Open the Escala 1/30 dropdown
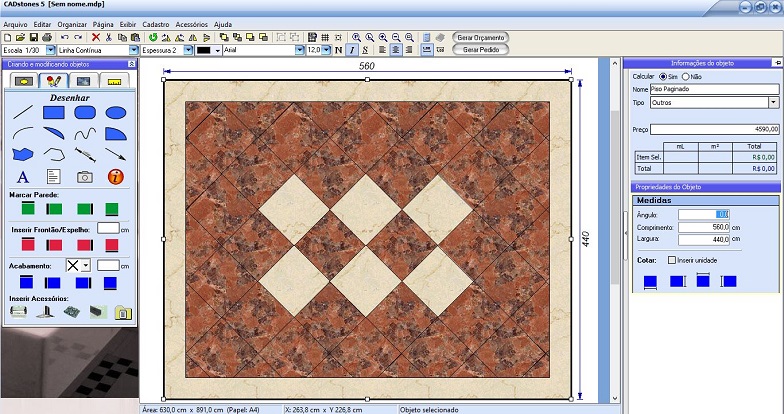The image size is (784, 414). (x=50, y=50)
